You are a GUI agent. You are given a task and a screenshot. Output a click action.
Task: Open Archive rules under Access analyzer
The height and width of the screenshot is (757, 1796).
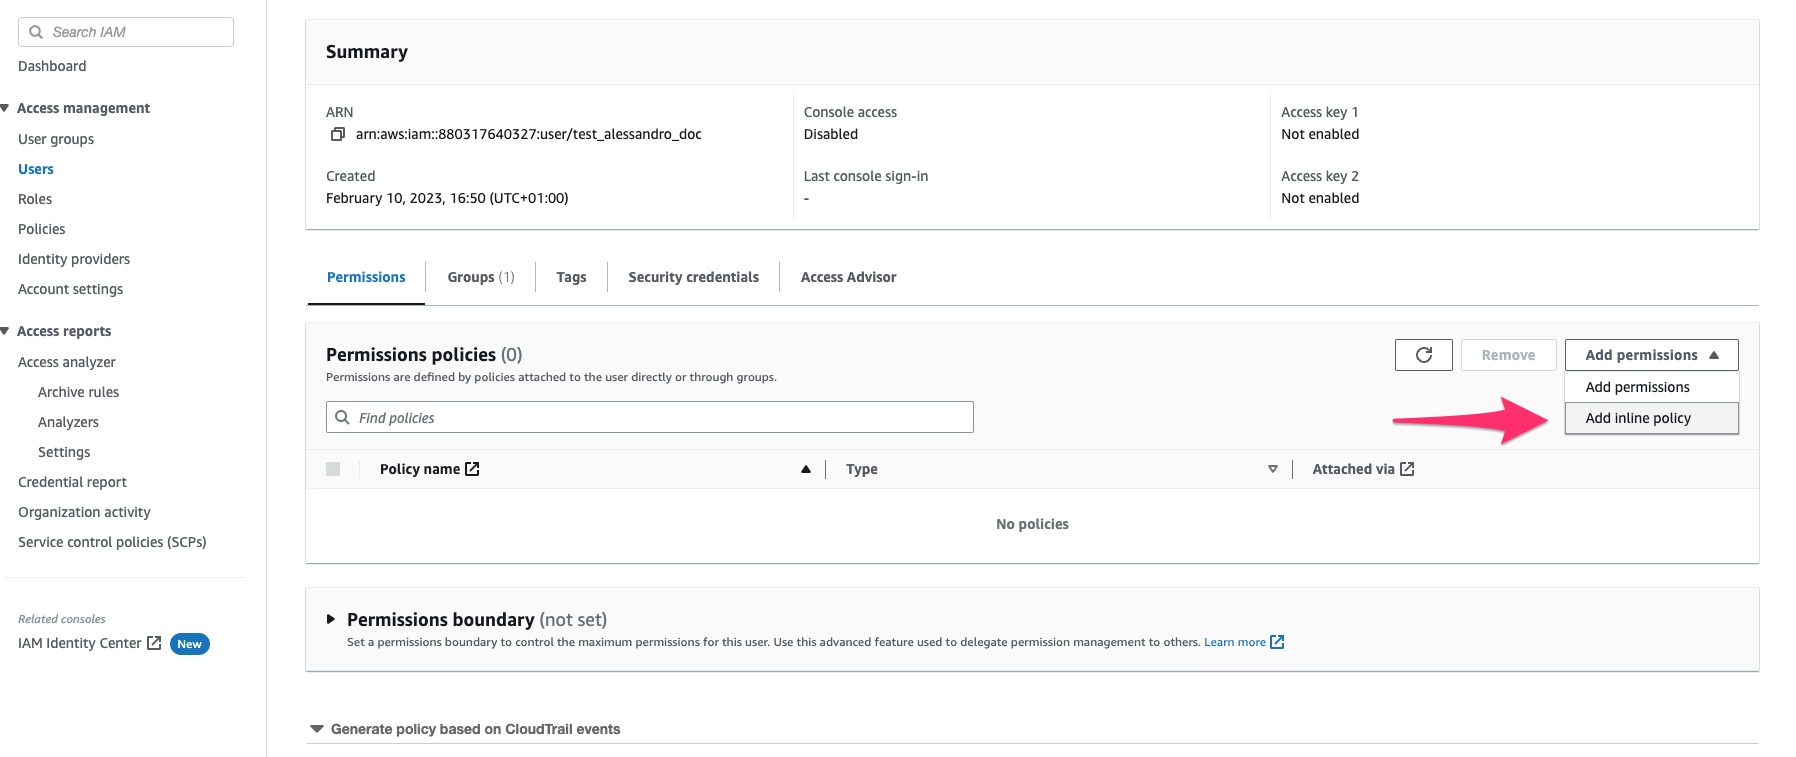coord(78,392)
